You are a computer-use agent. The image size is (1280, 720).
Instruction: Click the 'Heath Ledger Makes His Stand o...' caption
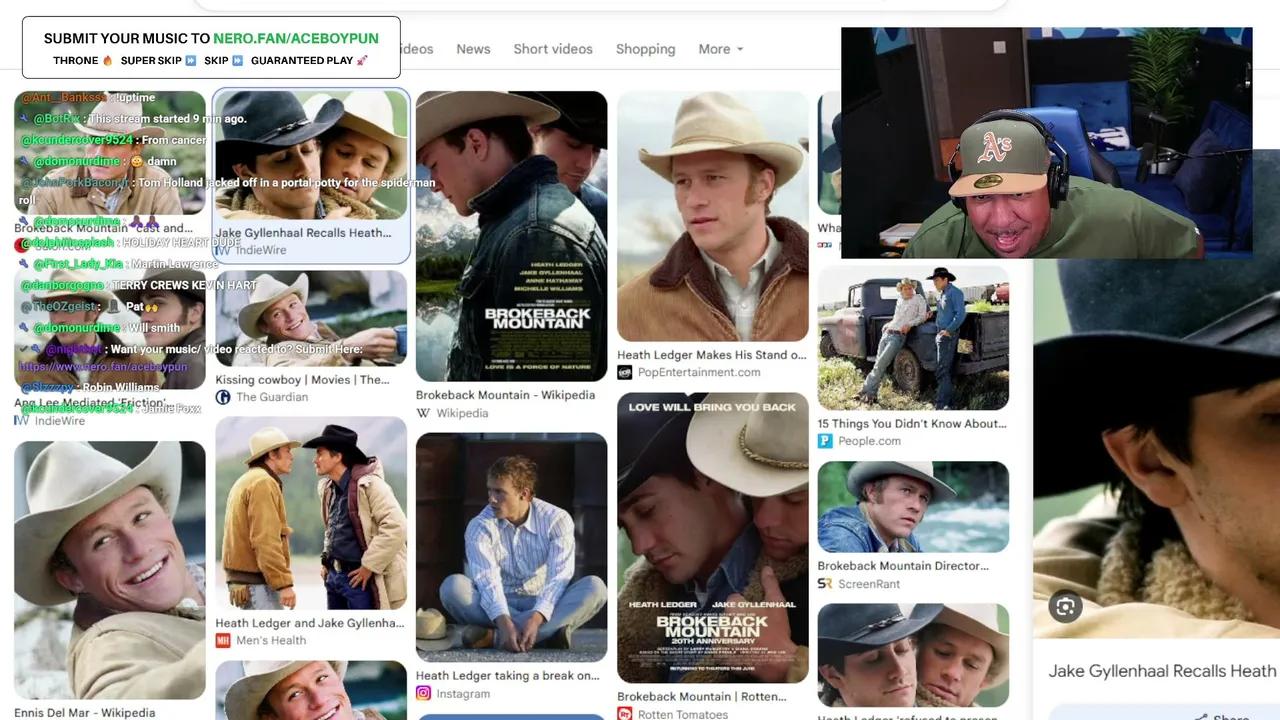pyautogui.click(x=711, y=355)
